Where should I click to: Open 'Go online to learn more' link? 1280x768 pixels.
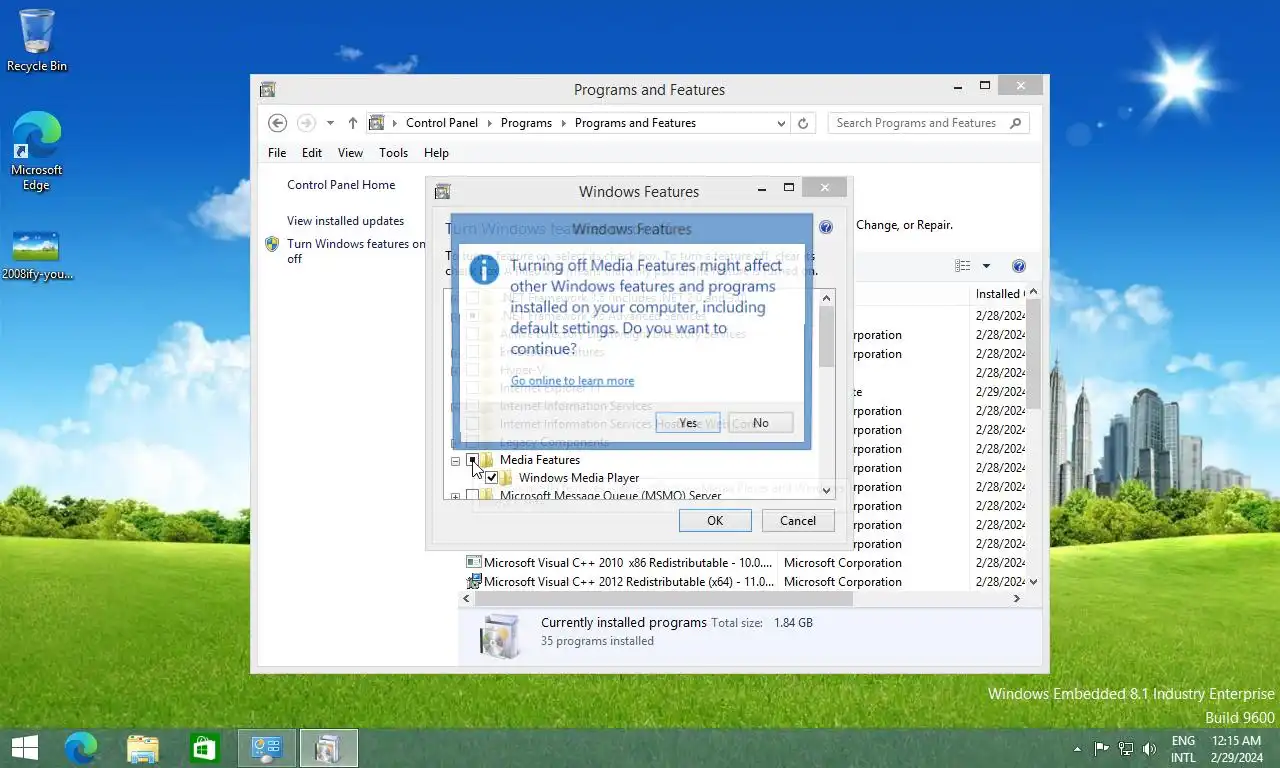coord(572,381)
